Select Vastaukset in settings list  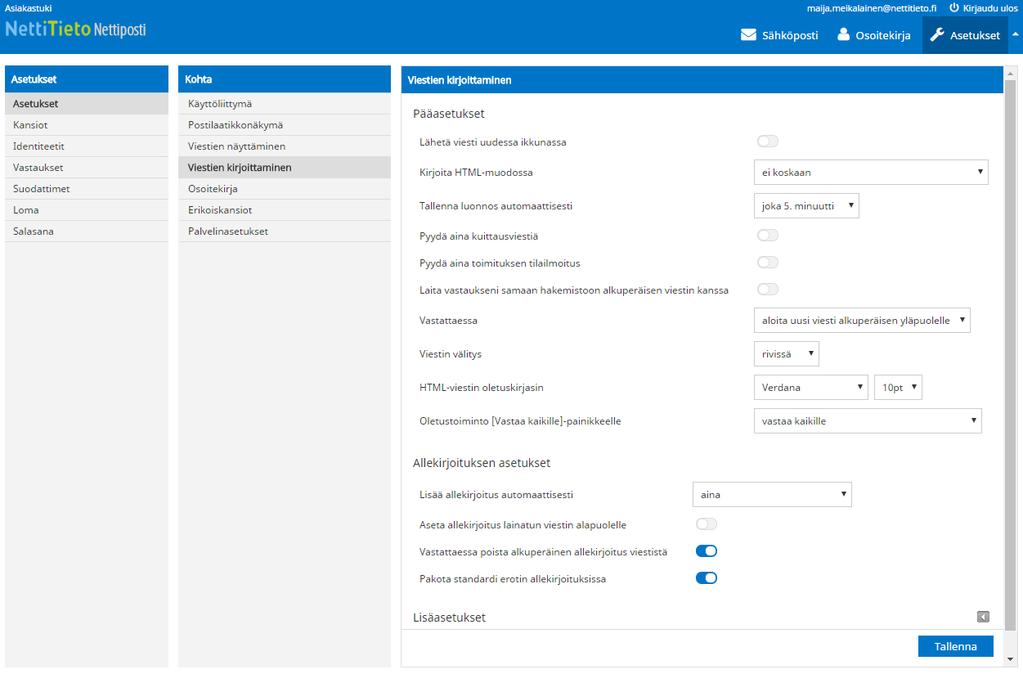pyautogui.click(x=86, y=167)
